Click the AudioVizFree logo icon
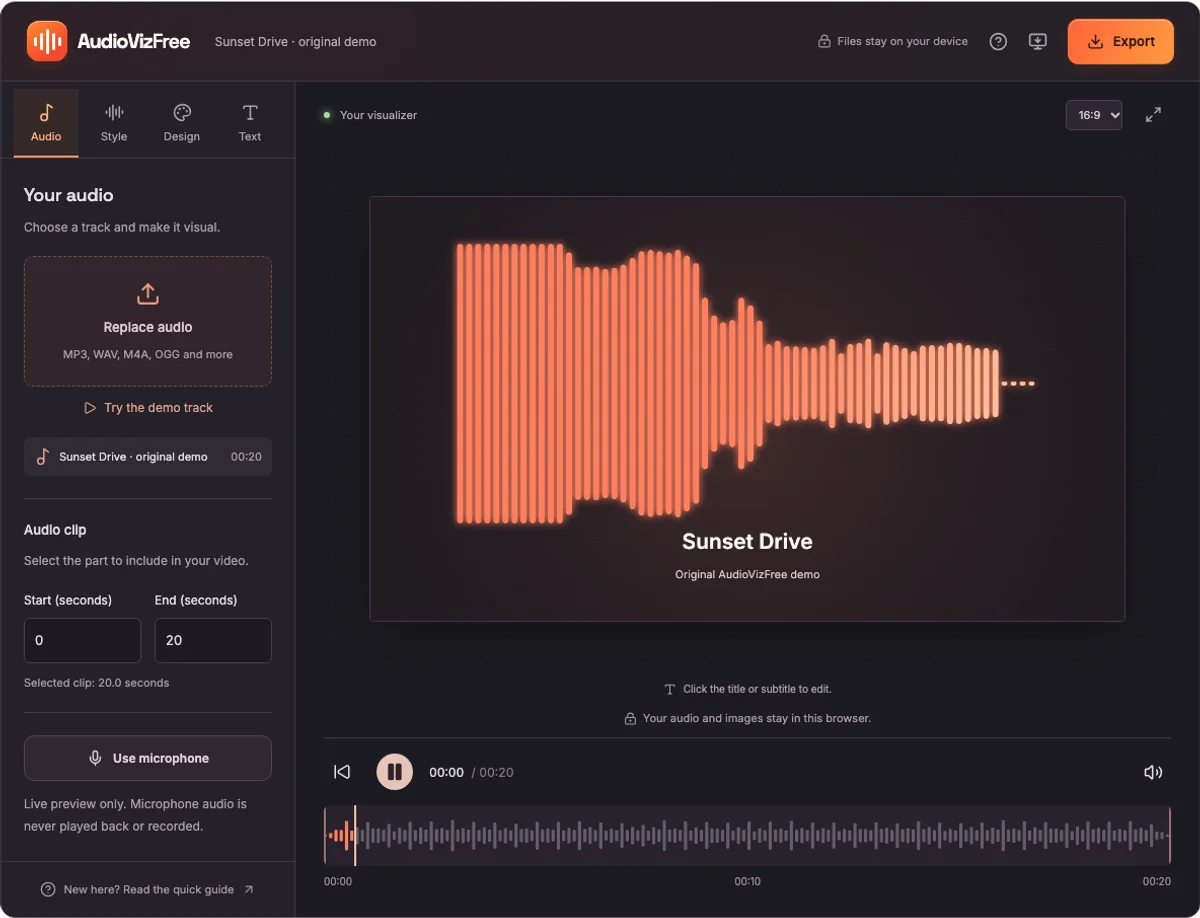 click(x=47, y=41)
